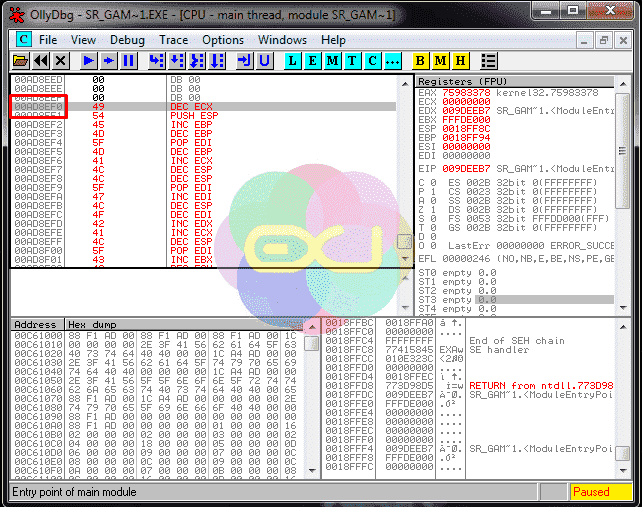Select the POP EDI instruction at 00AD8EF4
The width and height of the screenshot is (642, 507).
(x=191, y=143)
